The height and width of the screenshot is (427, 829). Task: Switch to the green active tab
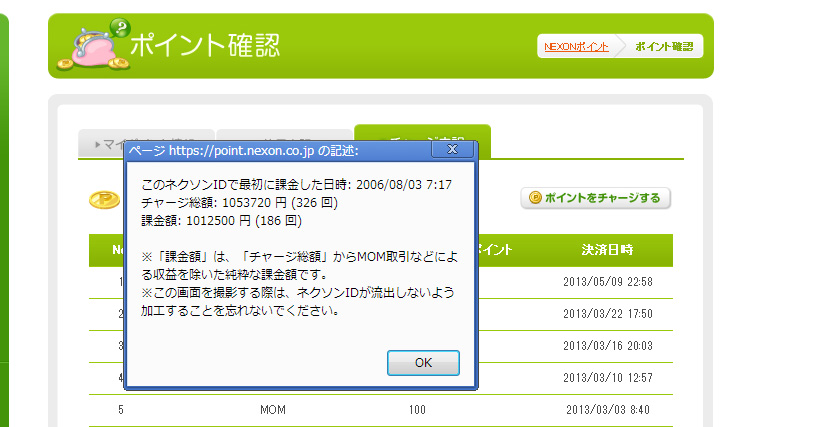tap(422, 142)
